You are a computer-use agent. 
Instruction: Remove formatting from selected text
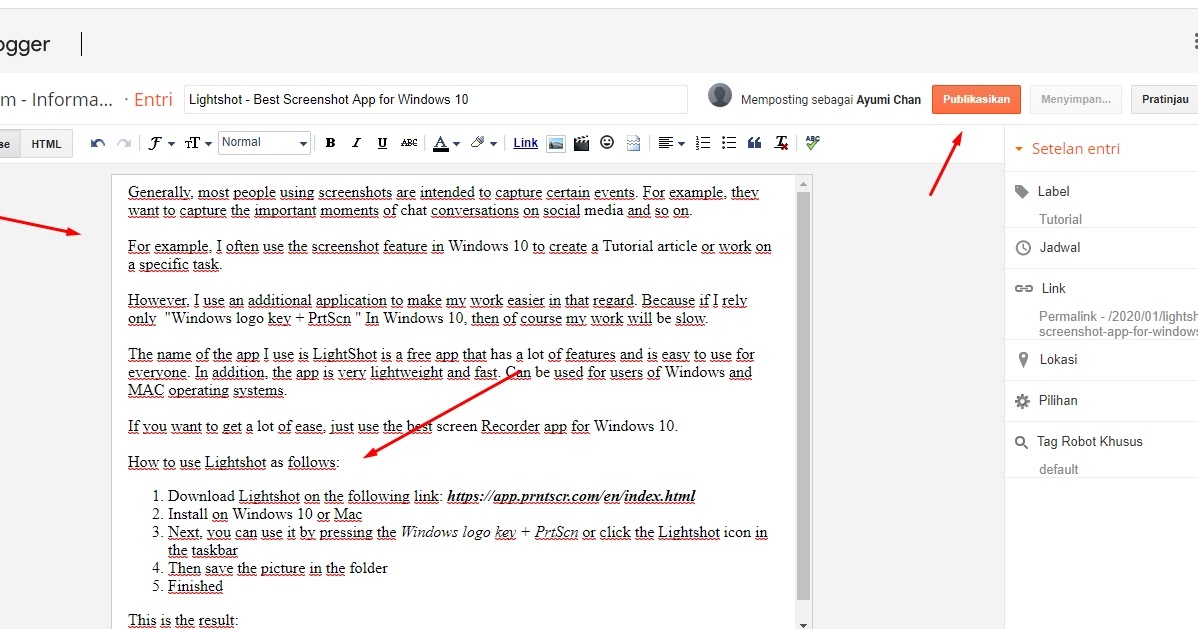781,143
